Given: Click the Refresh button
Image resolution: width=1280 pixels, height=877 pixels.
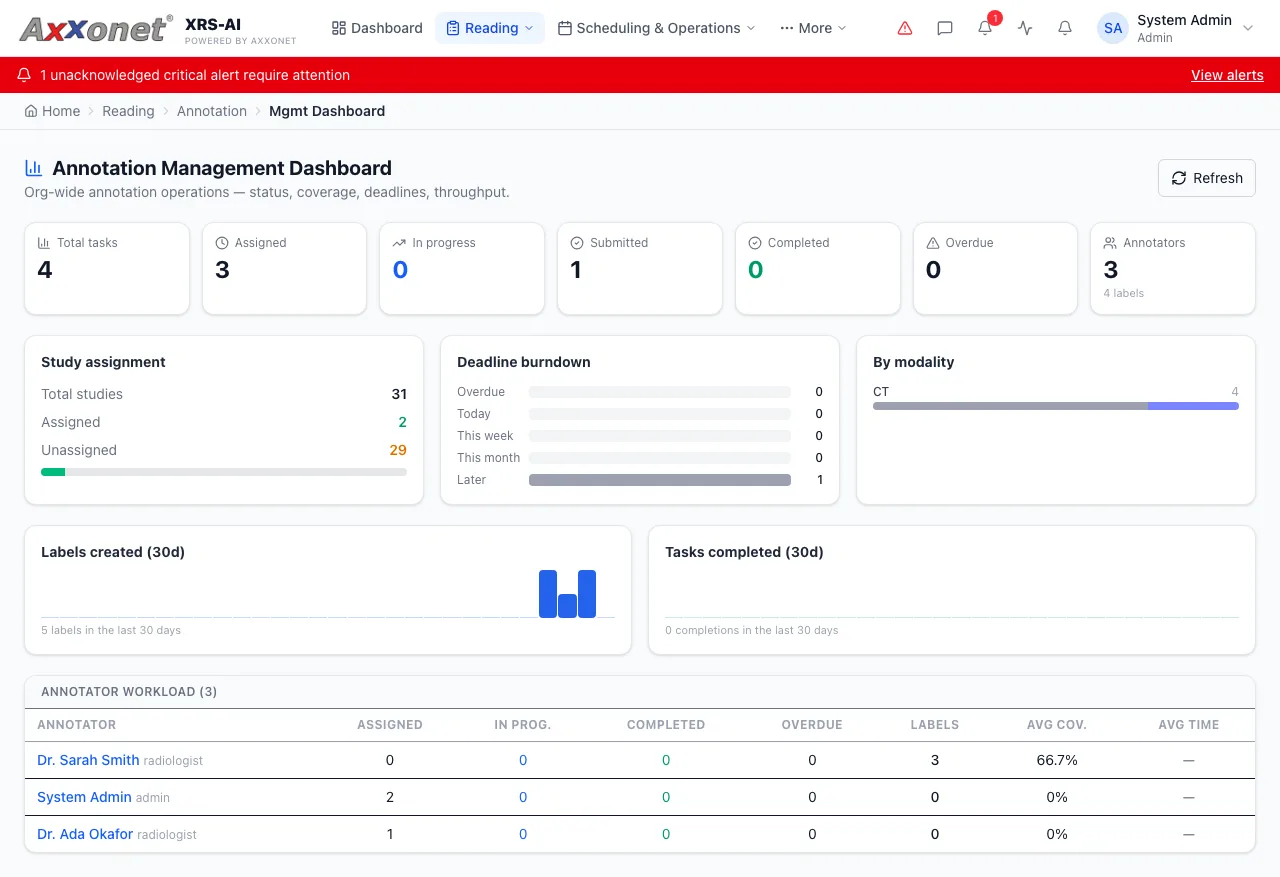Looking at the screenshot, I should click(x=1207, y=178).
